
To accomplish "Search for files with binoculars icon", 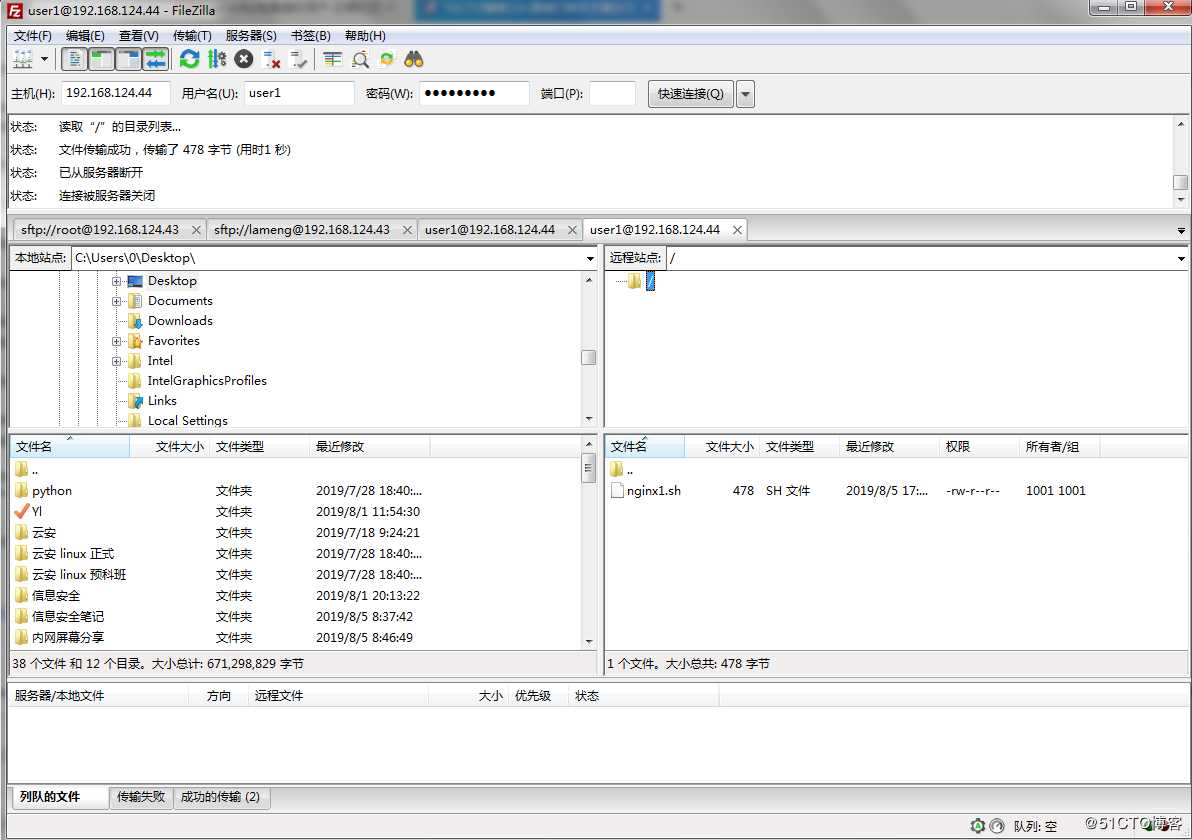I will (x=414, y=59).
